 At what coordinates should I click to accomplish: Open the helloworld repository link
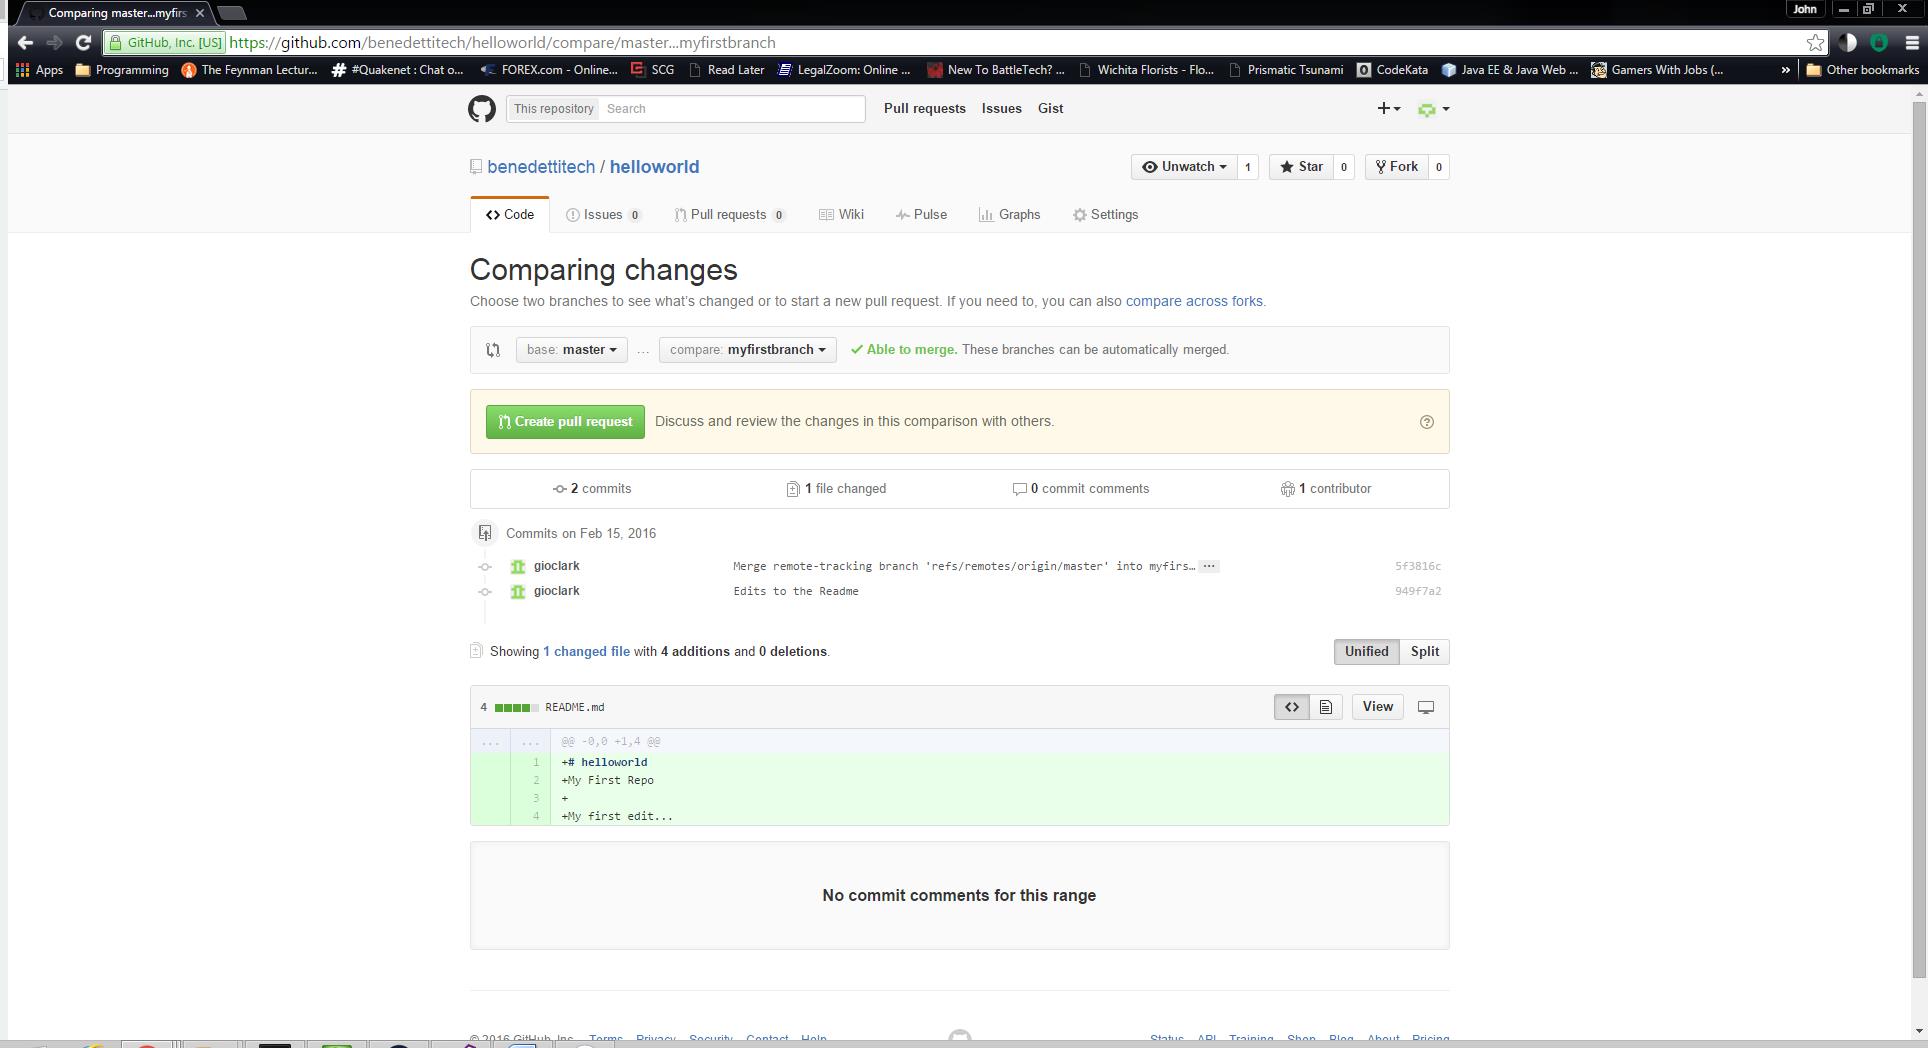tap(654, 167)
